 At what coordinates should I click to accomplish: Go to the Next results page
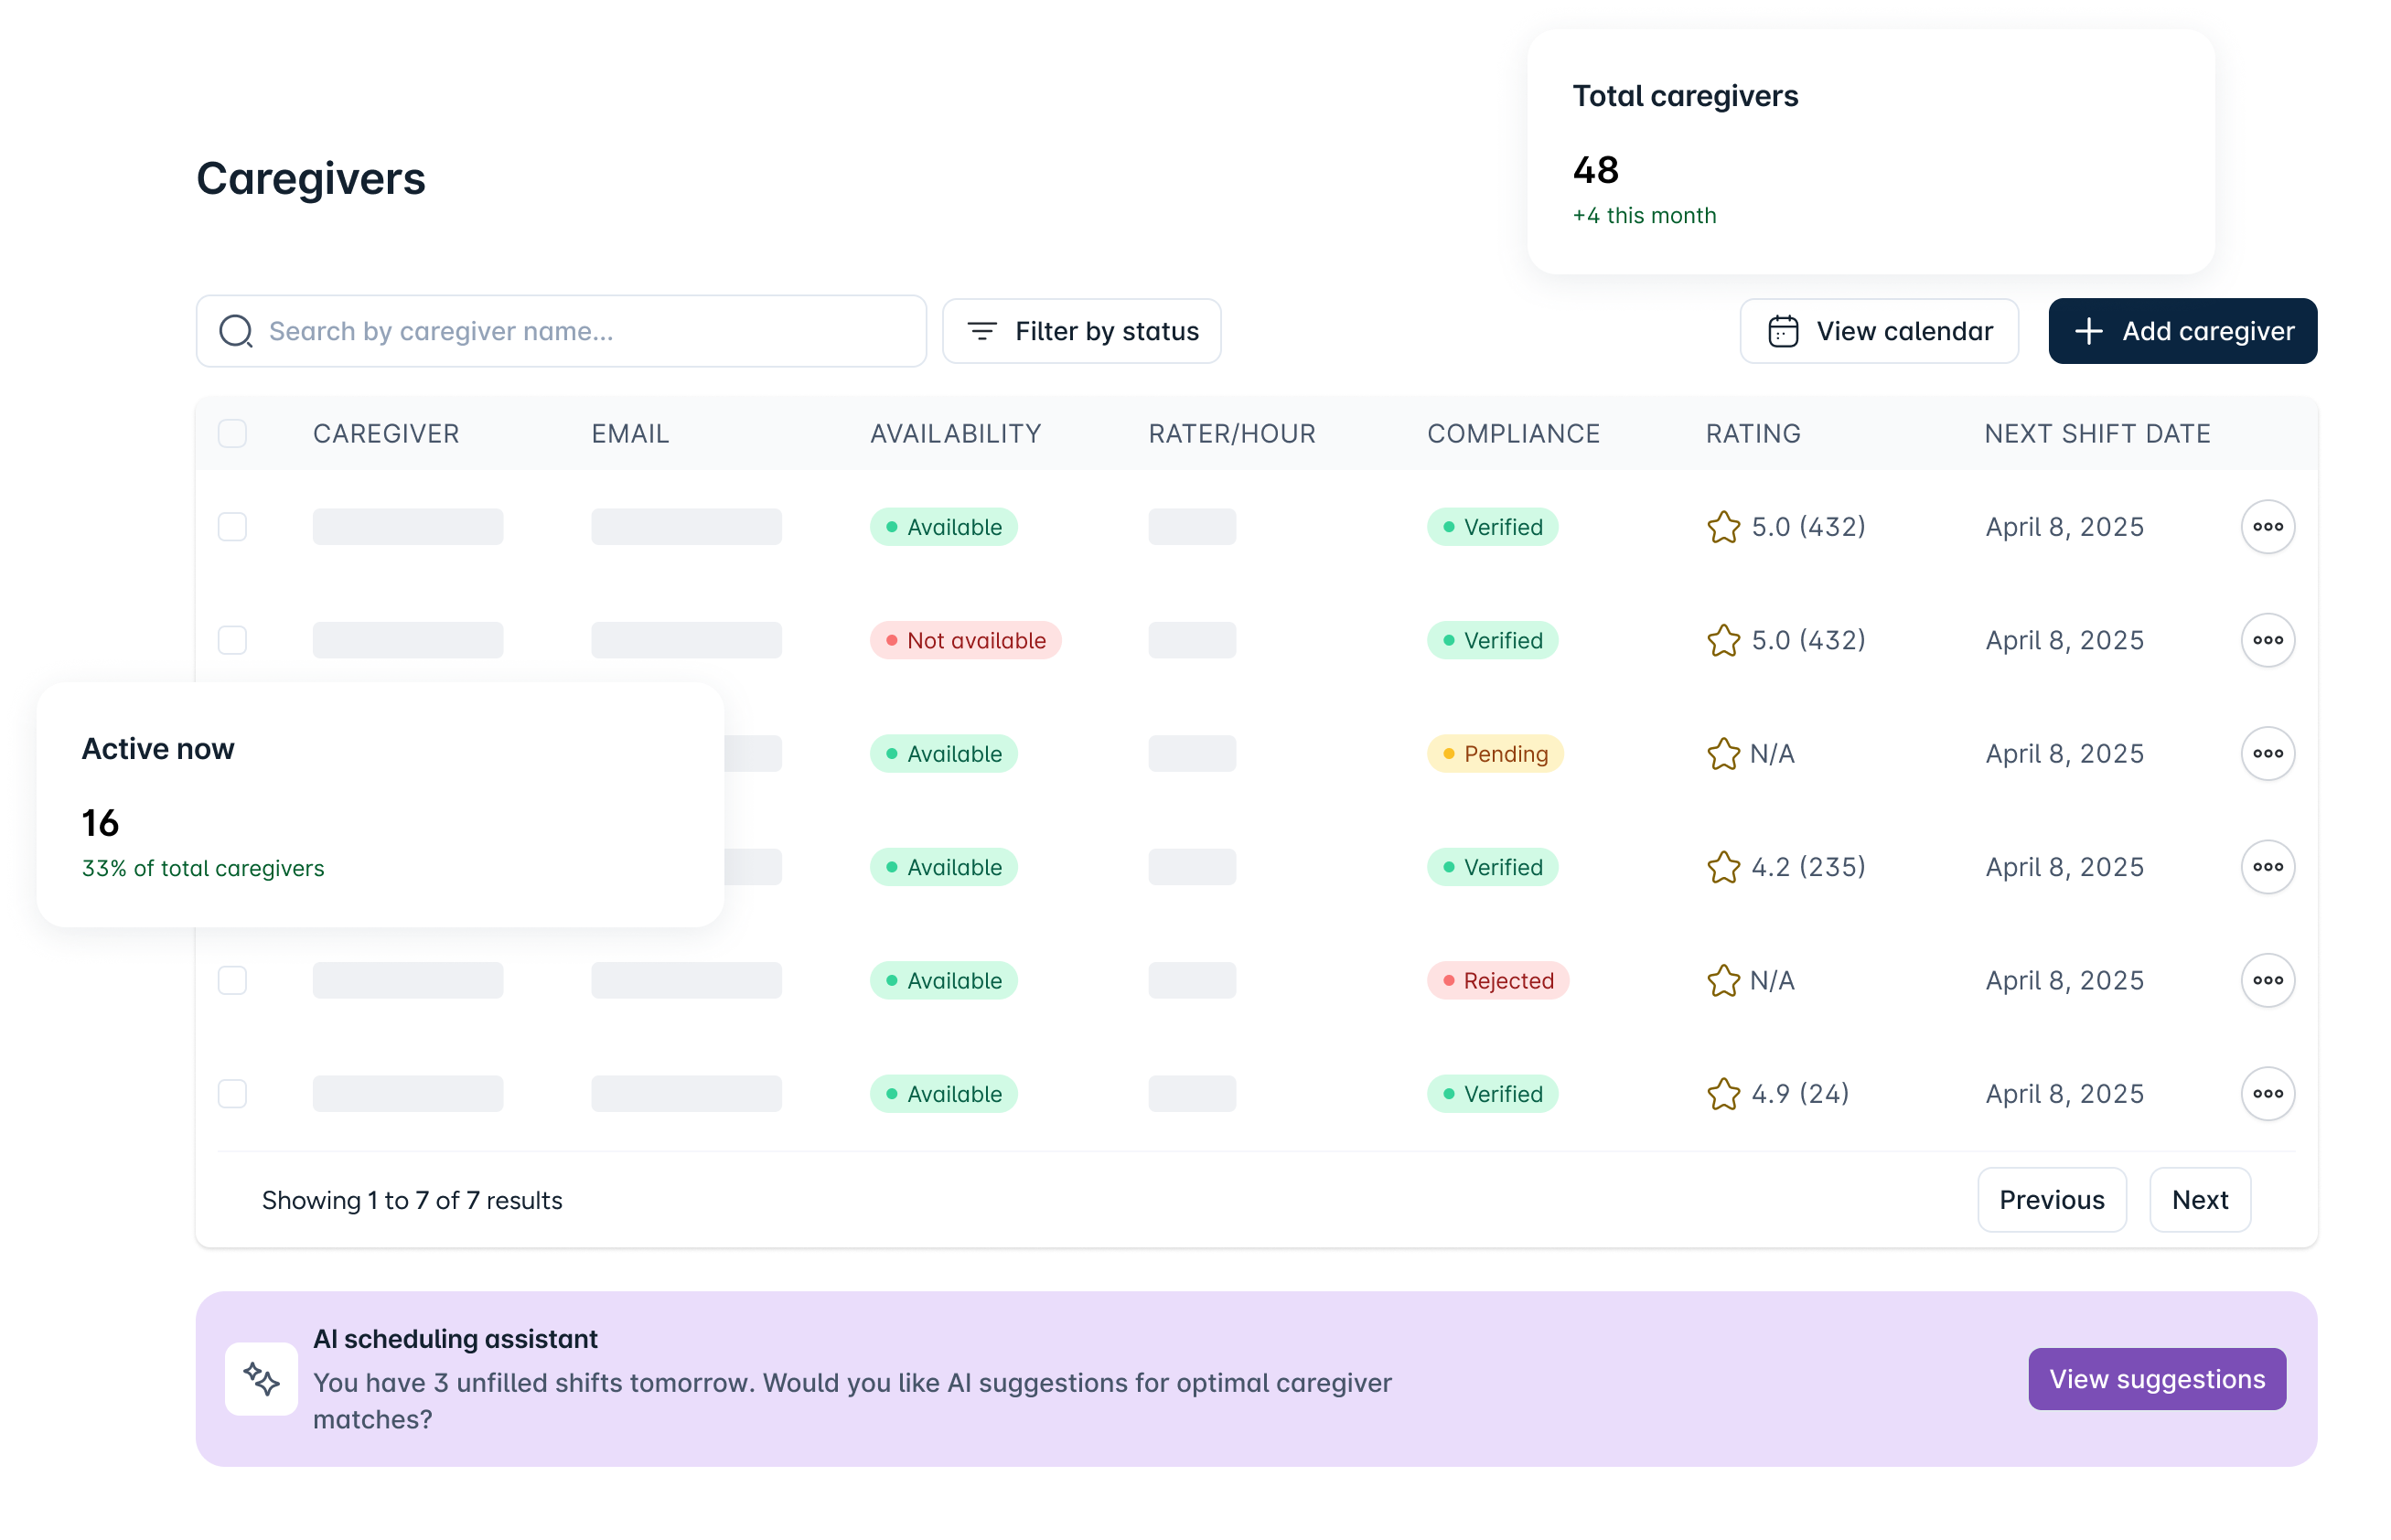(2199, 1200)
